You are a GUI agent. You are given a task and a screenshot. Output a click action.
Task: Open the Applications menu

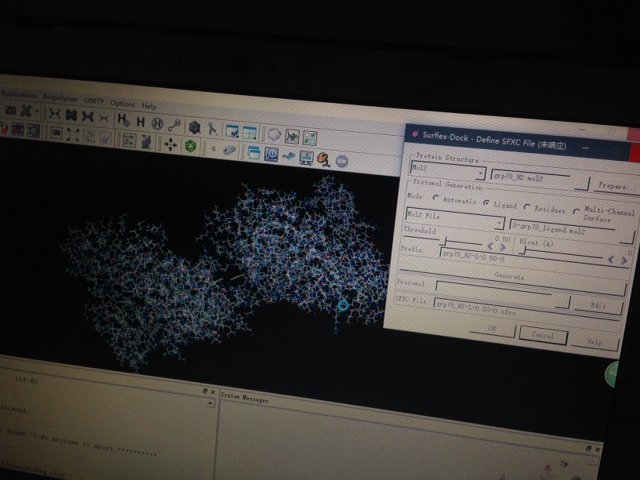(19, 95)
